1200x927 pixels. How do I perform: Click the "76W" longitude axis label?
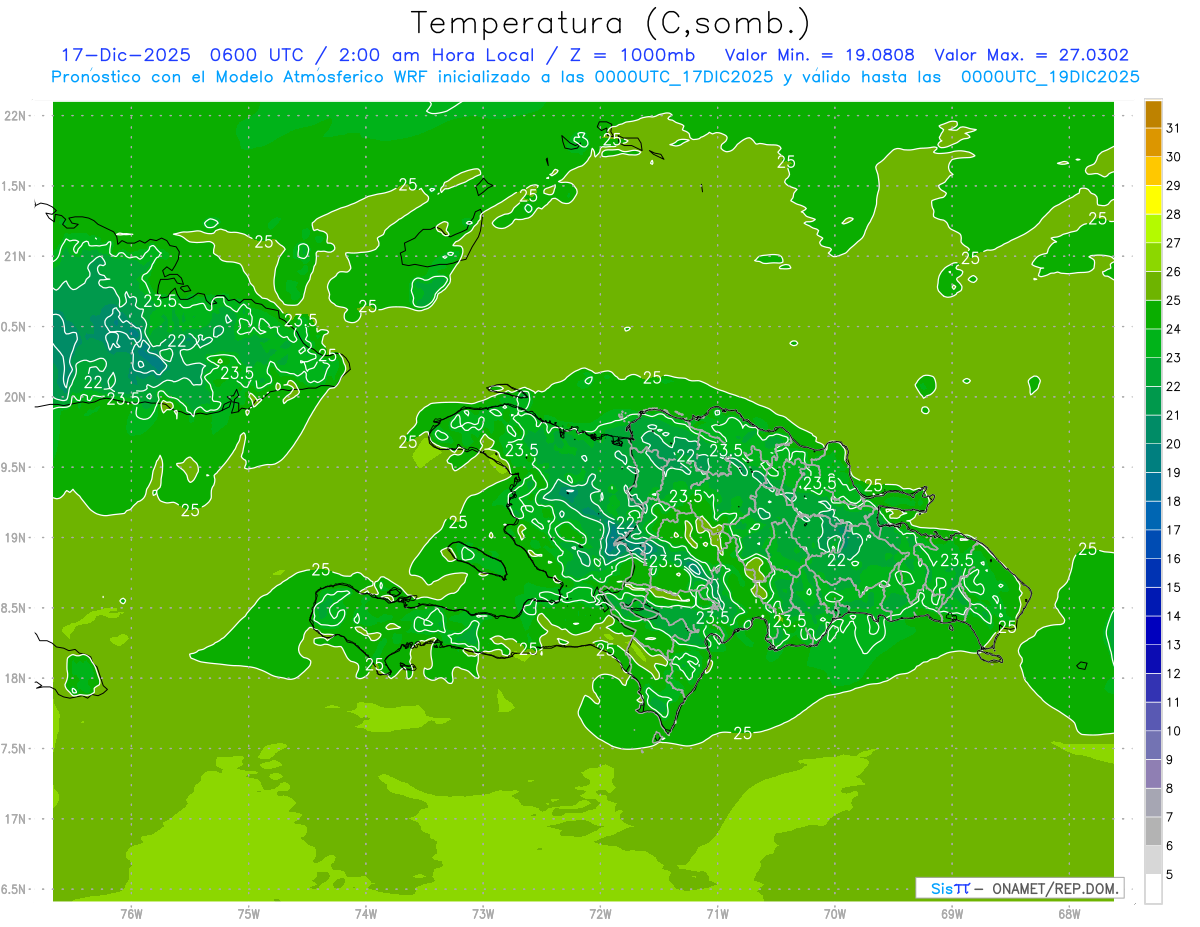tap(131, 913)
